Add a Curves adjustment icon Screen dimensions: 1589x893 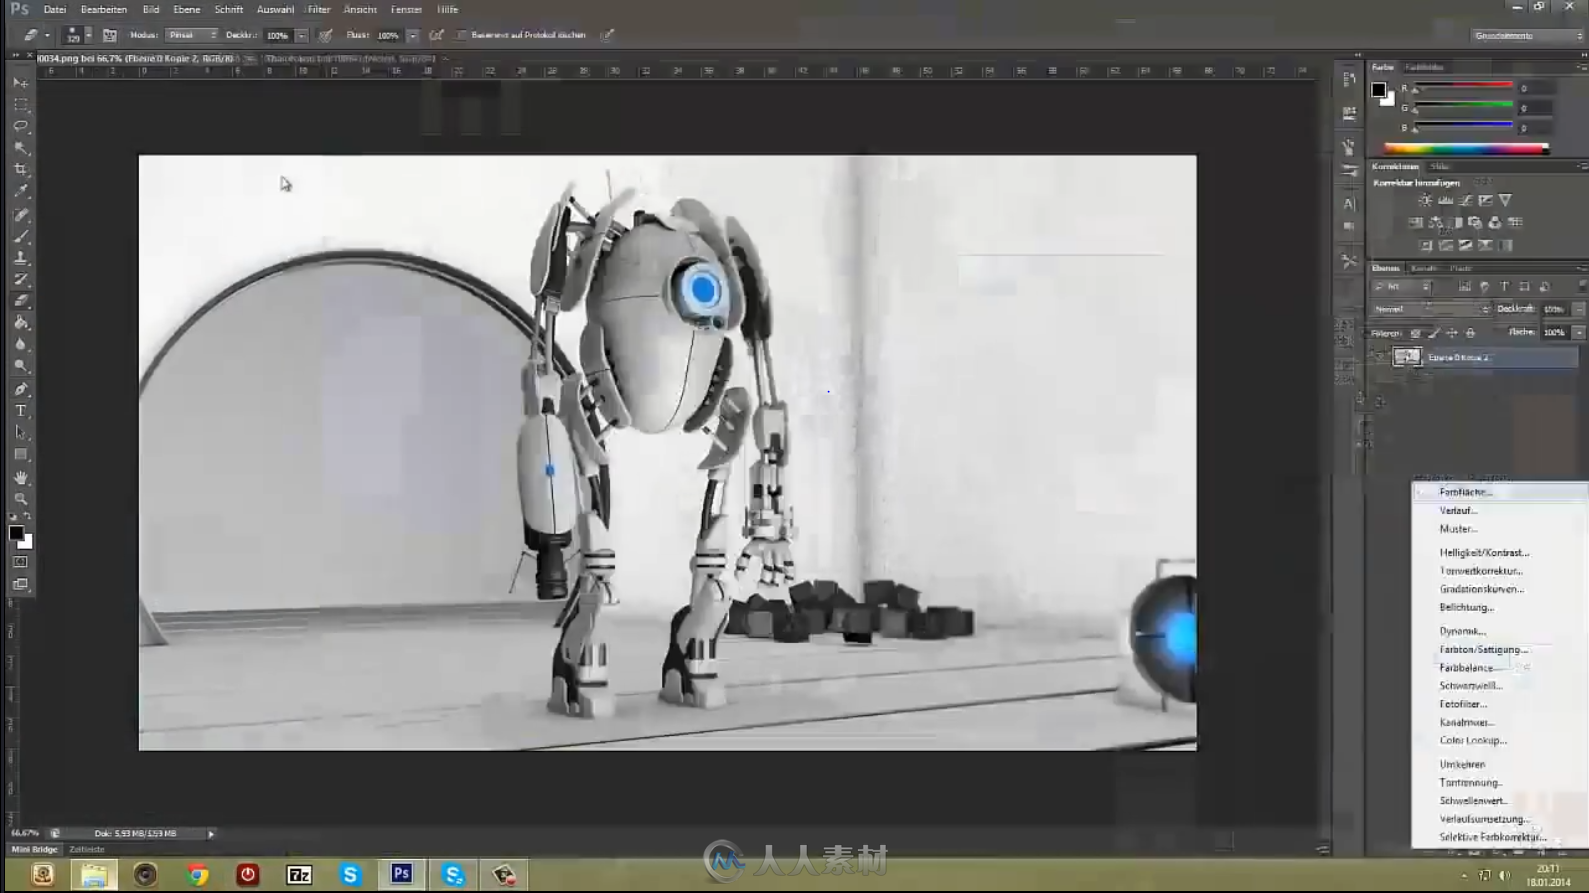tap(1465, 201)
